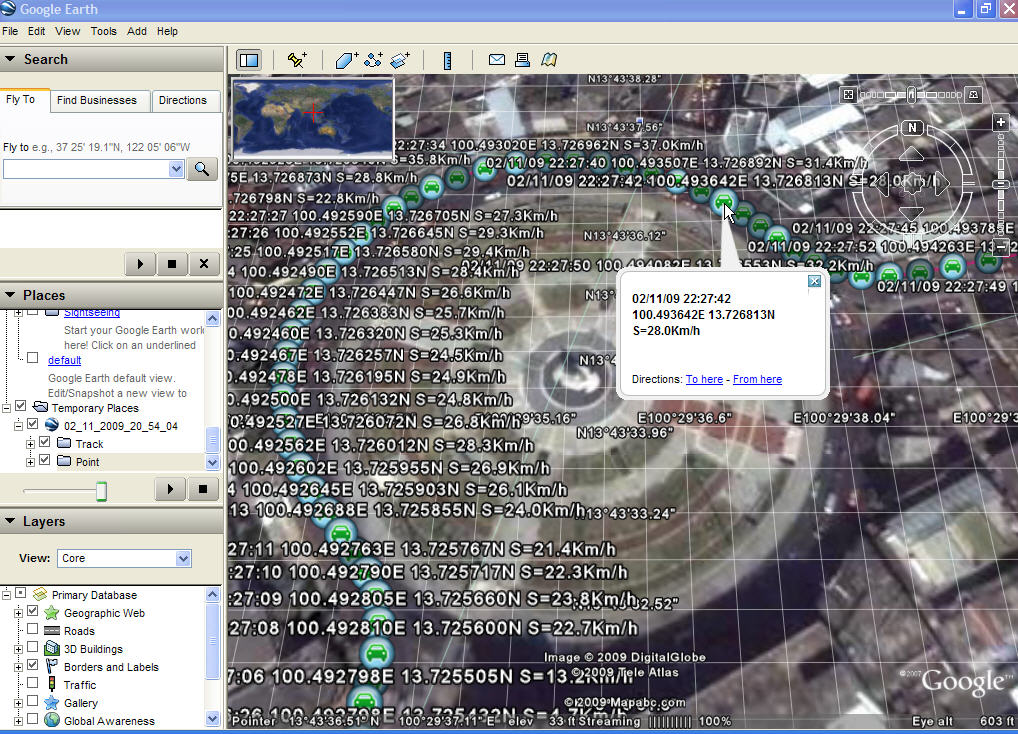Screen dimensions: 1018x734
Task: Add an image overlay from the toolbar
Action: (x=400, y=60)
